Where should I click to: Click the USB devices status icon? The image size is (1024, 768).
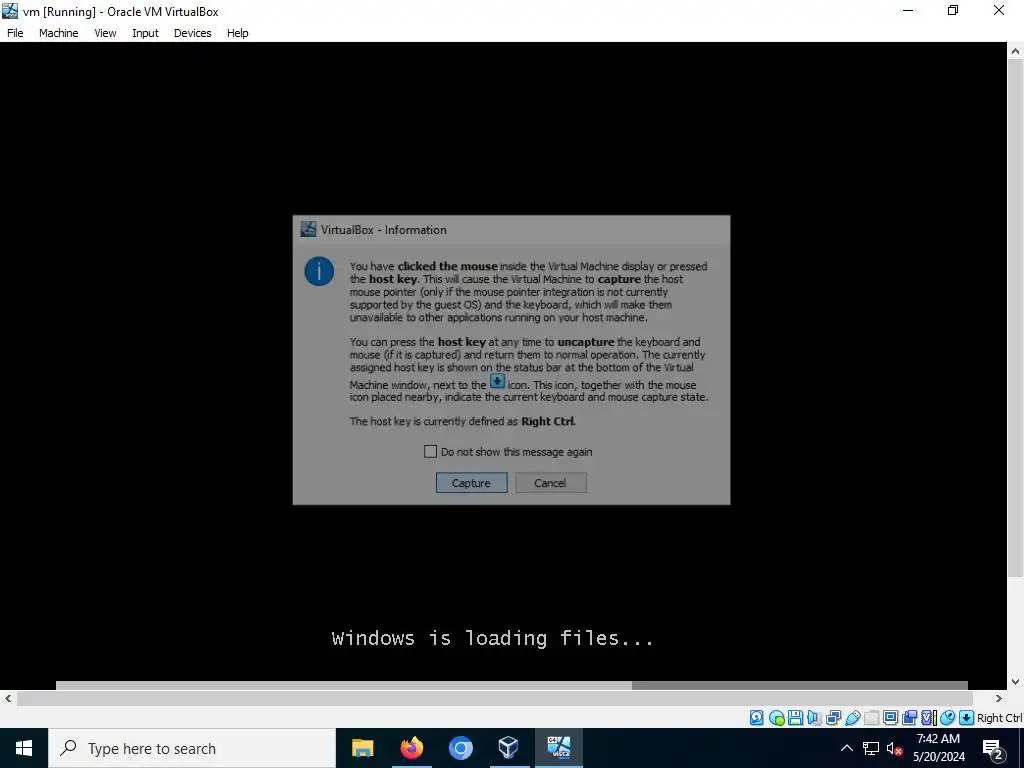point(853,718)
